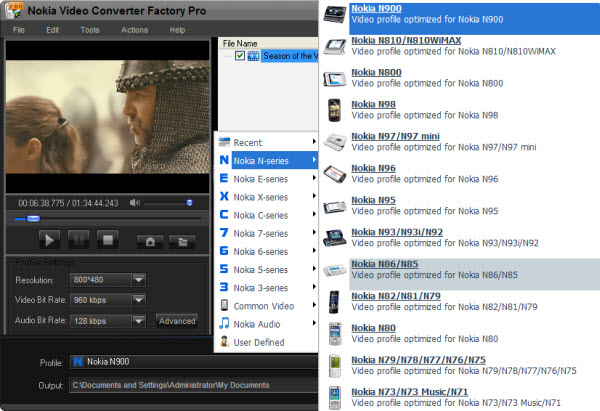Screen dimensions: 600x411
Task: Choose the Nokia N82/N81/N79 profile link
Action: click(396, 296)
